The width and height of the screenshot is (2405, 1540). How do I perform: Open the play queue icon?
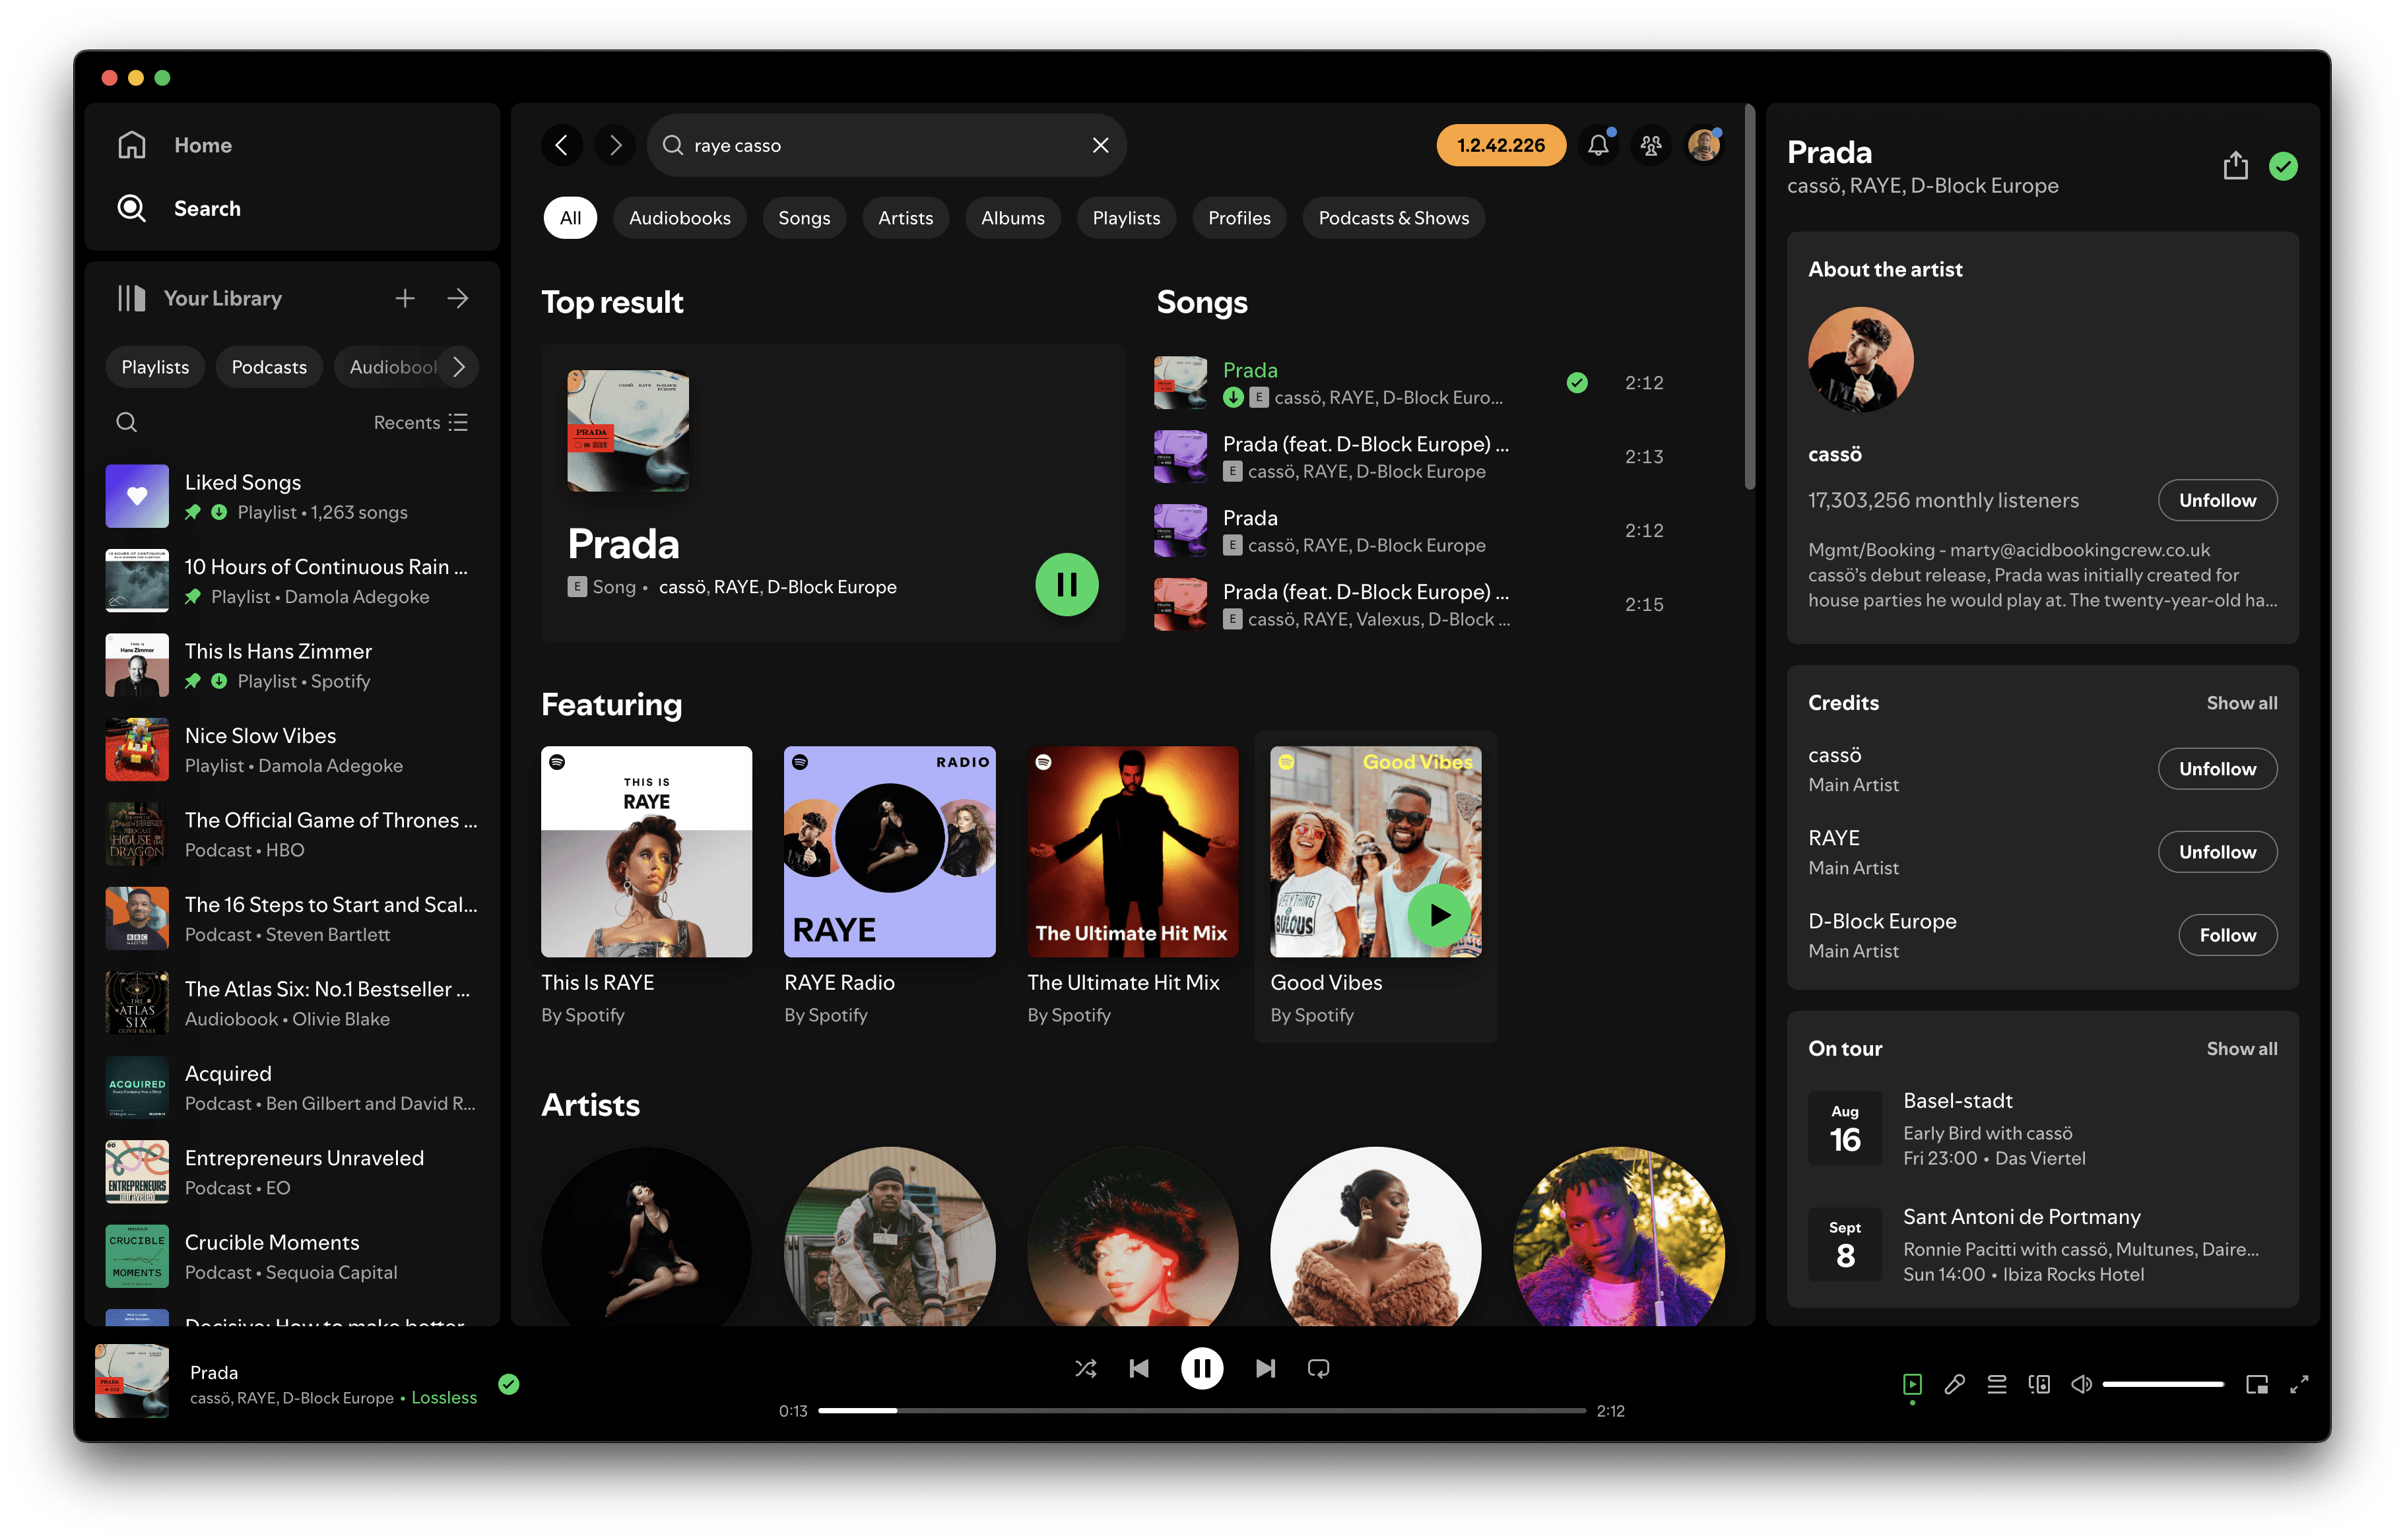pyautogui.click(x=1996, y=1384)
